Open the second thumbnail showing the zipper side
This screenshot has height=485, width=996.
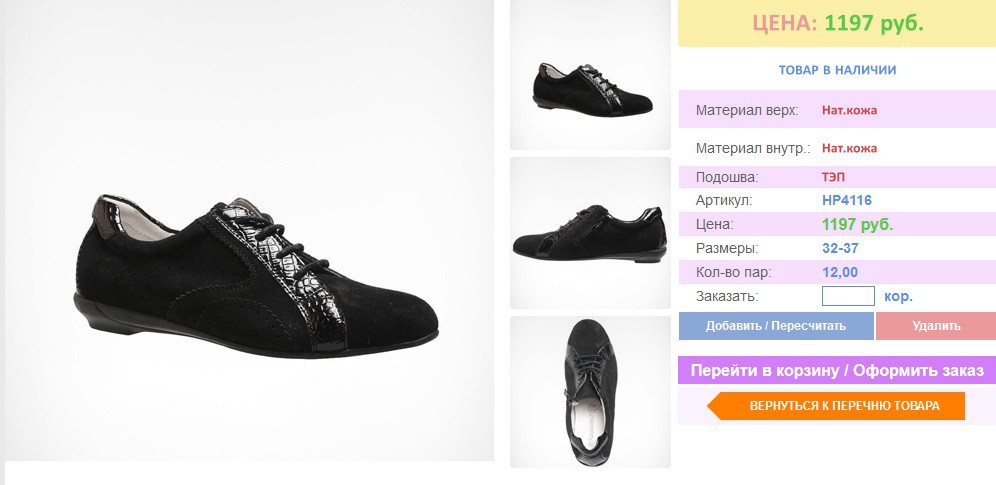[590, 233]
